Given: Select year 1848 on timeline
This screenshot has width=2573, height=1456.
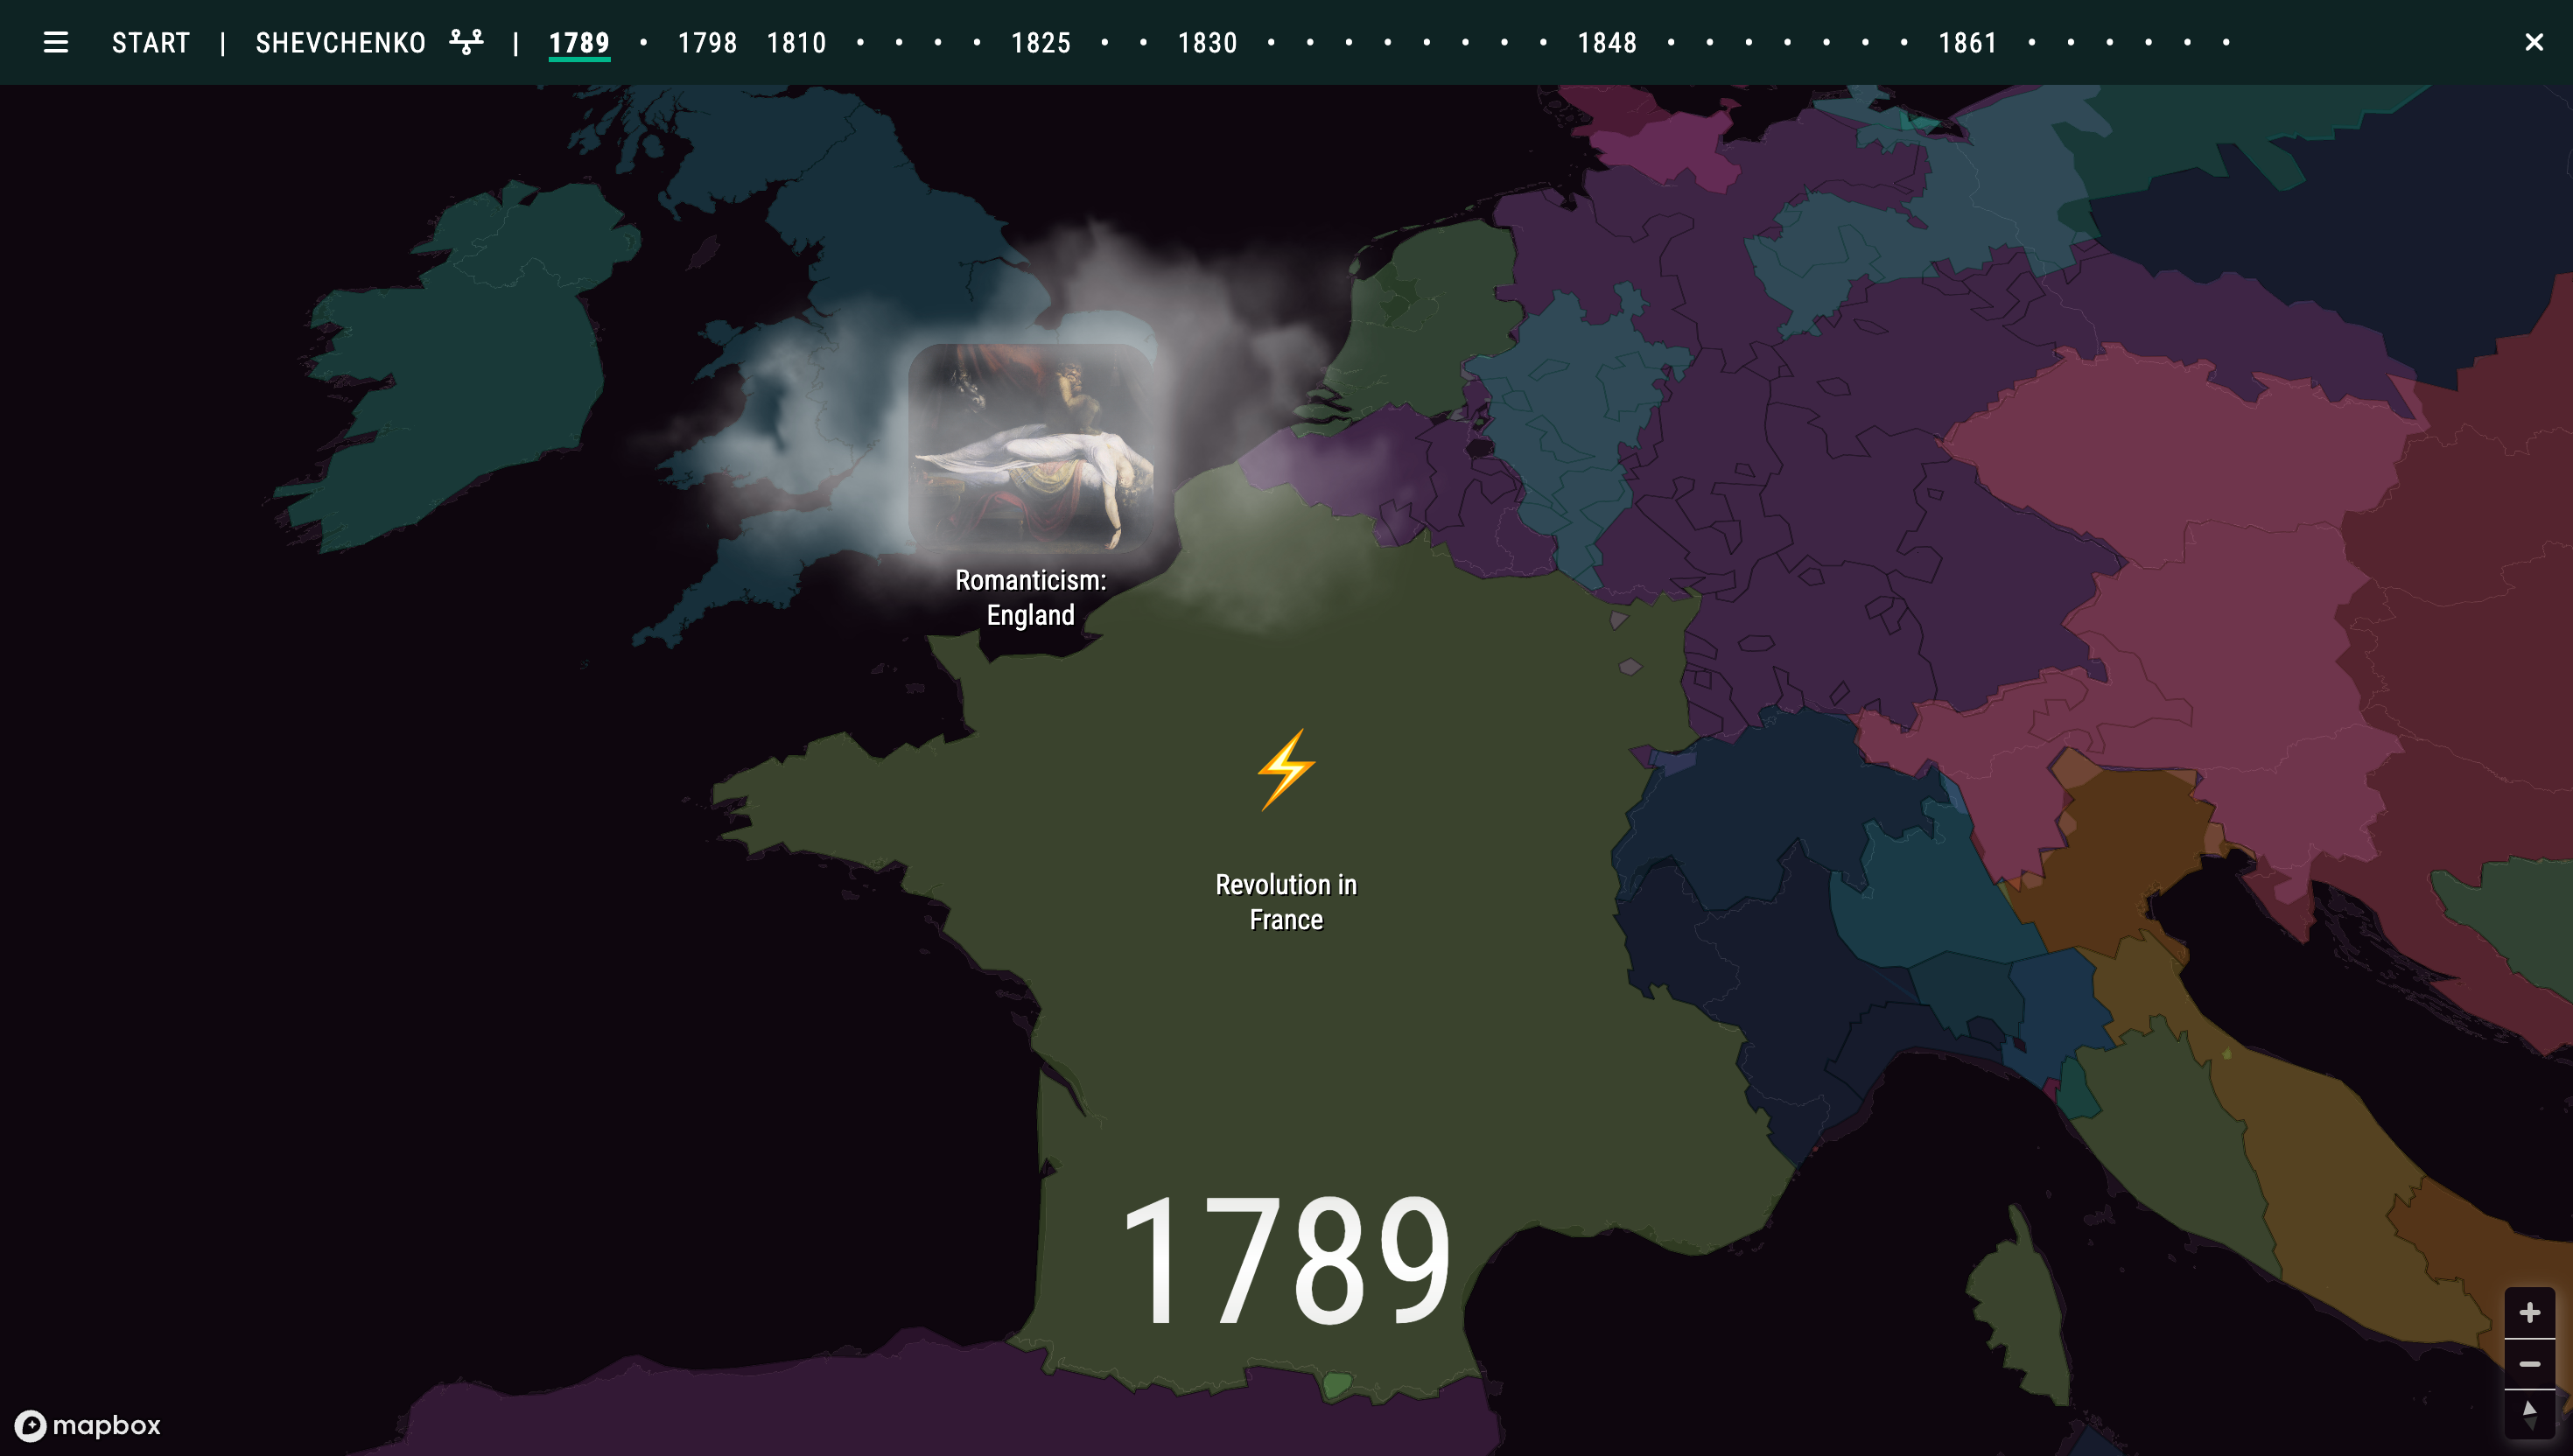Looking at the screenshot, I should coord(1607,43).
